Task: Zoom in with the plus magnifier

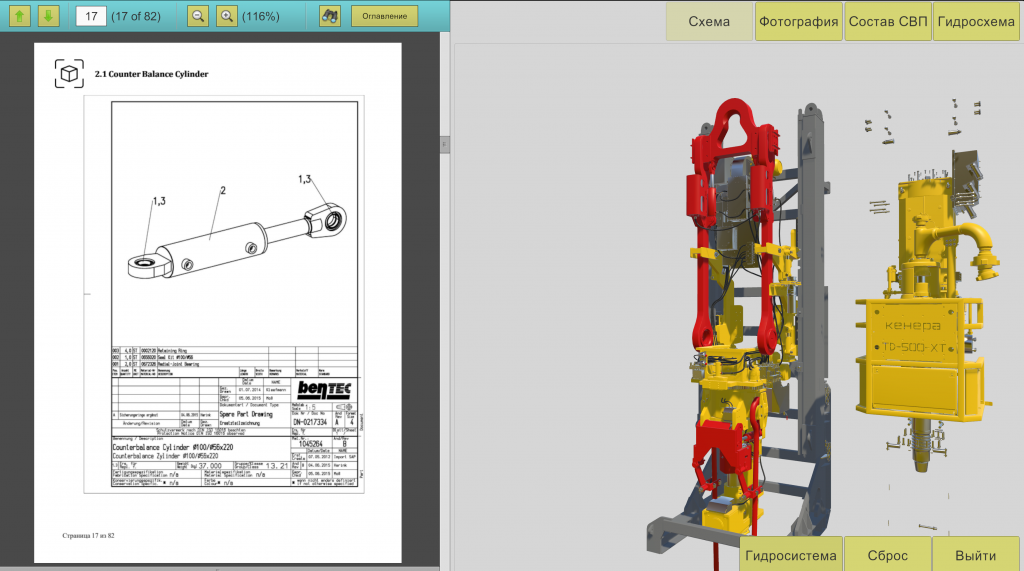Action: (227, 16)
